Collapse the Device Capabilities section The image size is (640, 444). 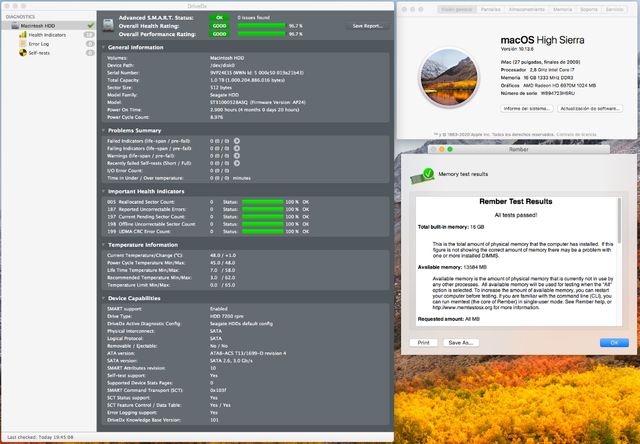pyautogui.click(x=104, y=298)
